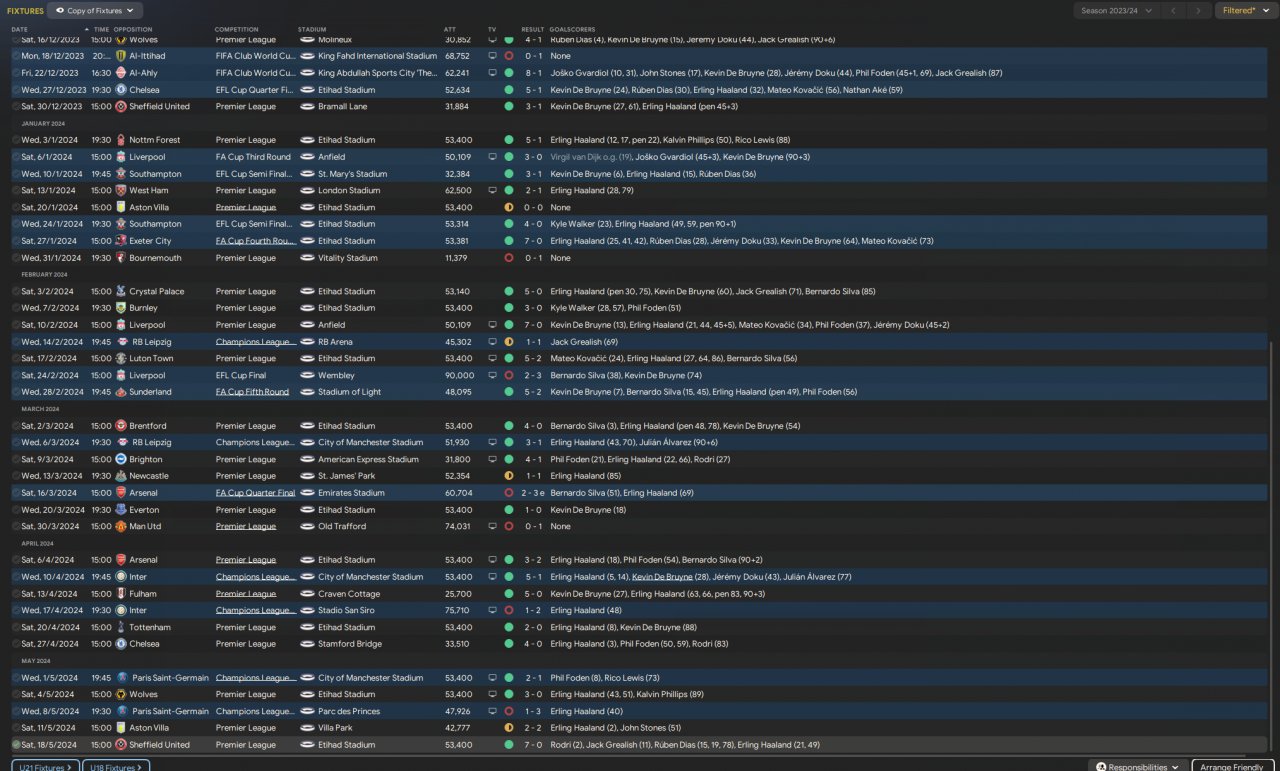The image size is (1280, 771).
Task: Click the Exeter City club badge
Action: point(121,241)
